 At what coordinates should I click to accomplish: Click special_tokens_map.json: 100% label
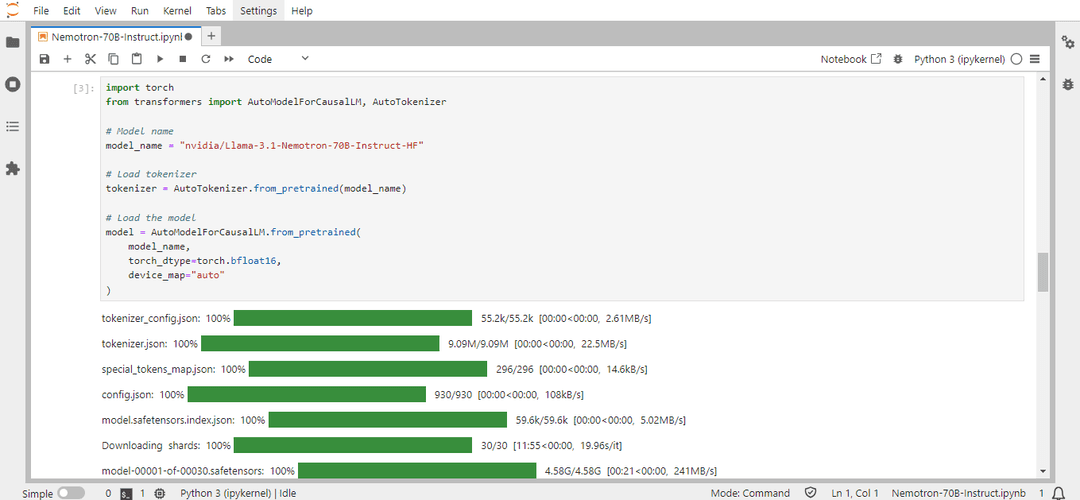pos(174,369)
